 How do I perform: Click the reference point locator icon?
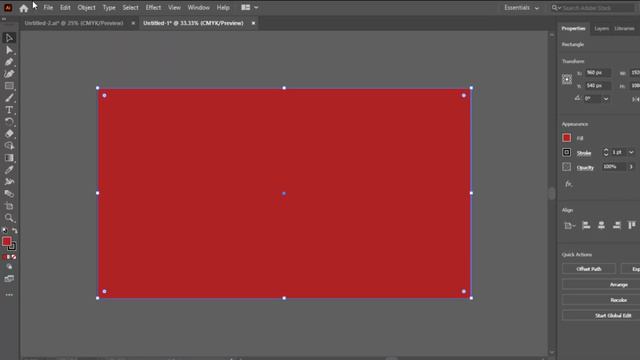point(567,79)
